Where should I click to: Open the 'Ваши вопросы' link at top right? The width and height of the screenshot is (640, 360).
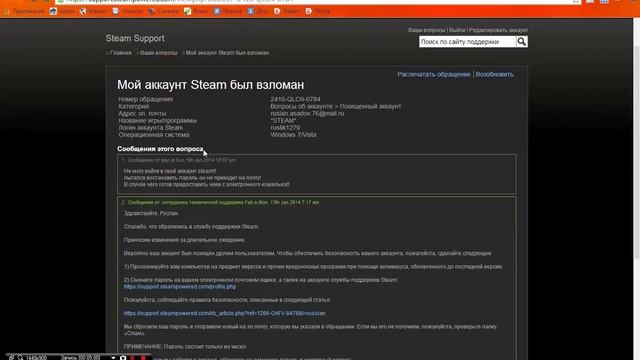(x=427, y=30)
